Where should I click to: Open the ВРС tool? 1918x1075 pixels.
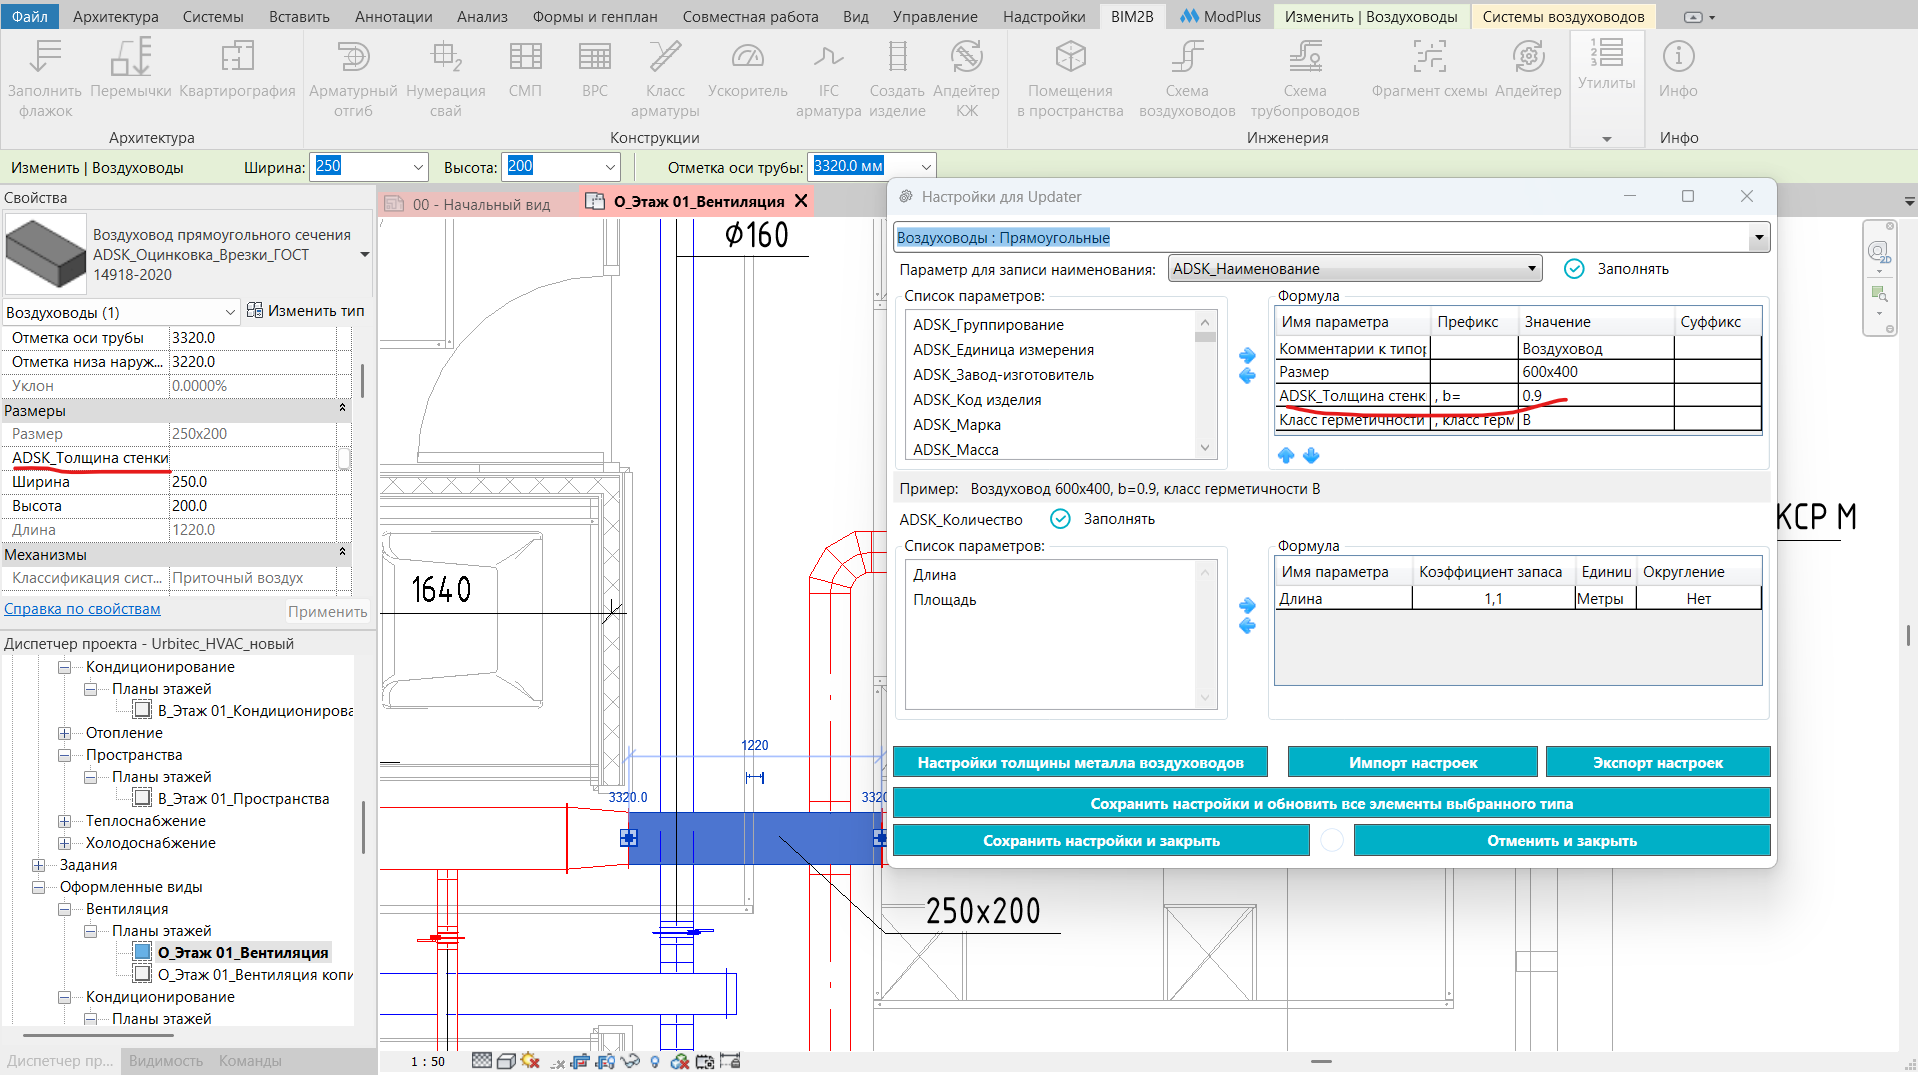(595, 70)
